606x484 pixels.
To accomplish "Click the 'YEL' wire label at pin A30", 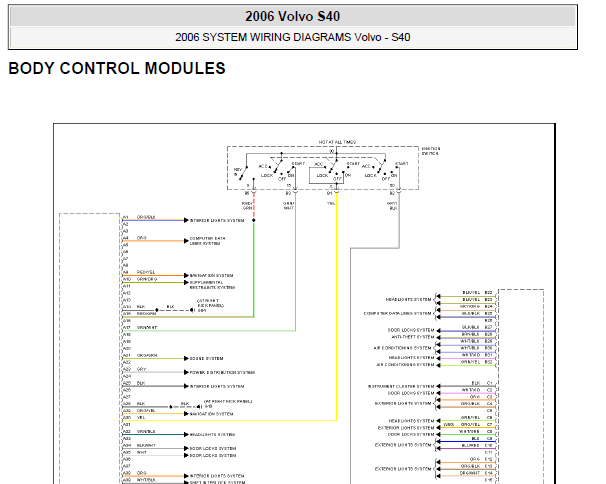I will point(141,417).
